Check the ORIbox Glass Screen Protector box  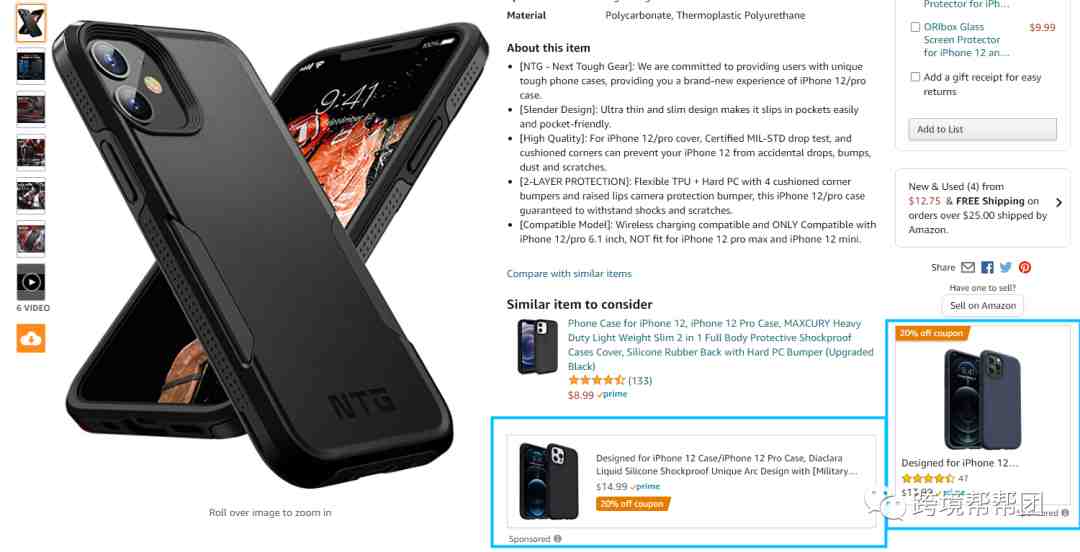pyautogui.click(x=915, y=27)
